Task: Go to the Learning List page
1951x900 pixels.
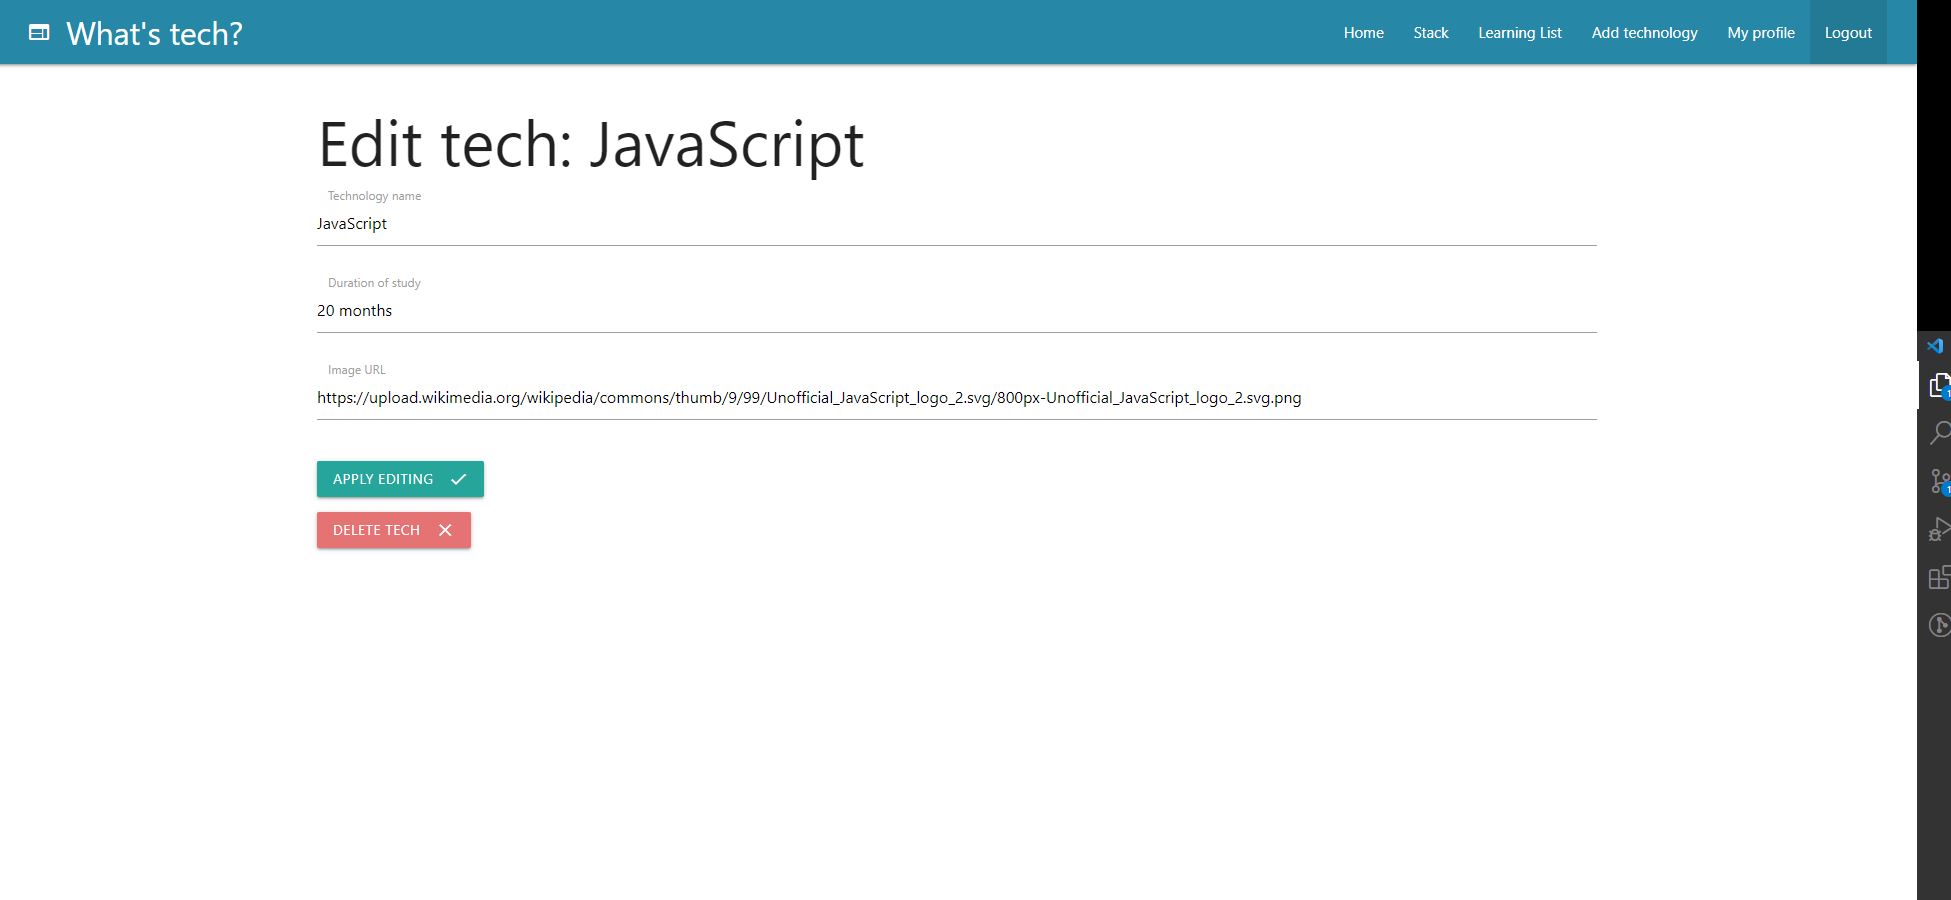Action: point(1519,32)
